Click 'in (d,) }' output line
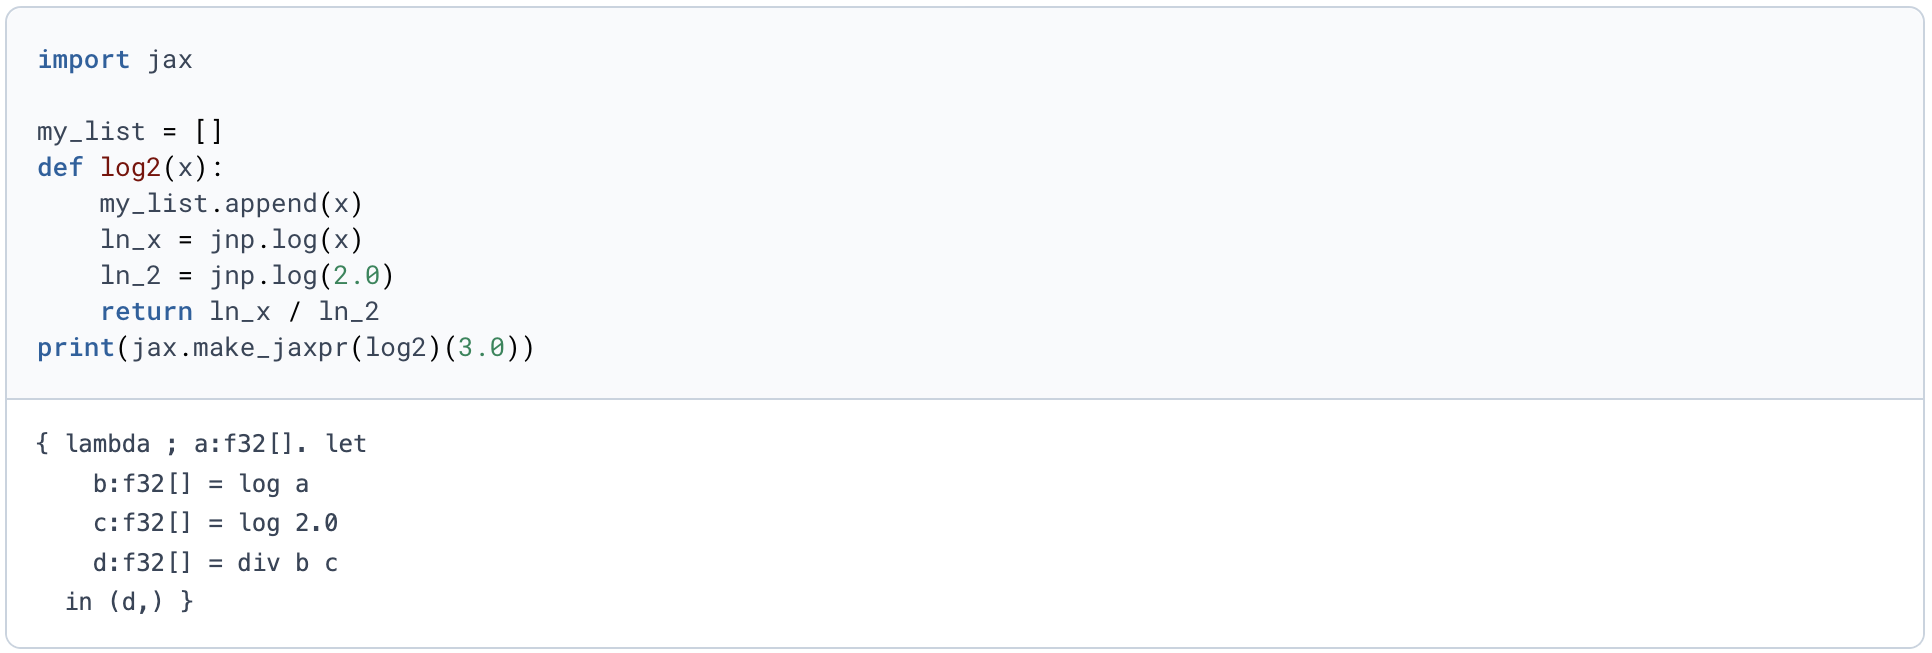Image resolution: width=1932 pixels, height=653 pixels. tap(129, 602)
